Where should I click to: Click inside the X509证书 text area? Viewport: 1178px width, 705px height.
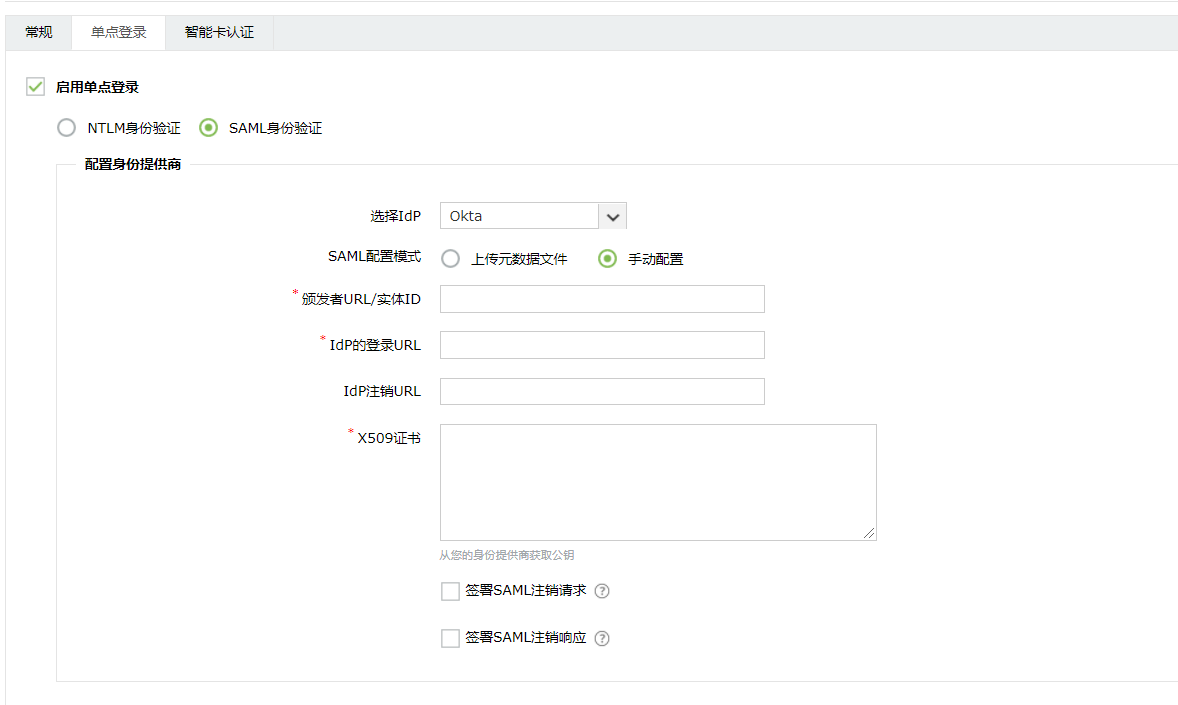tap(658, 480)
